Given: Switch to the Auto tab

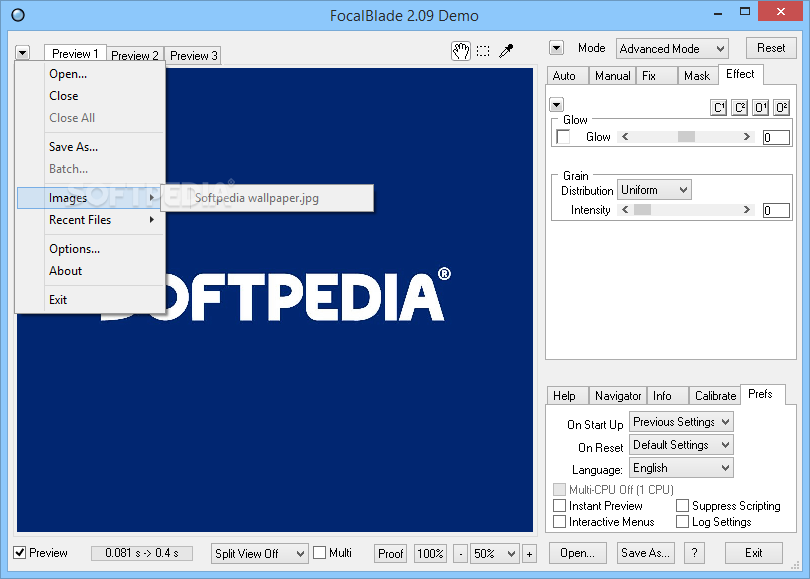Looking at the screenshot, I should coord(568,76).
